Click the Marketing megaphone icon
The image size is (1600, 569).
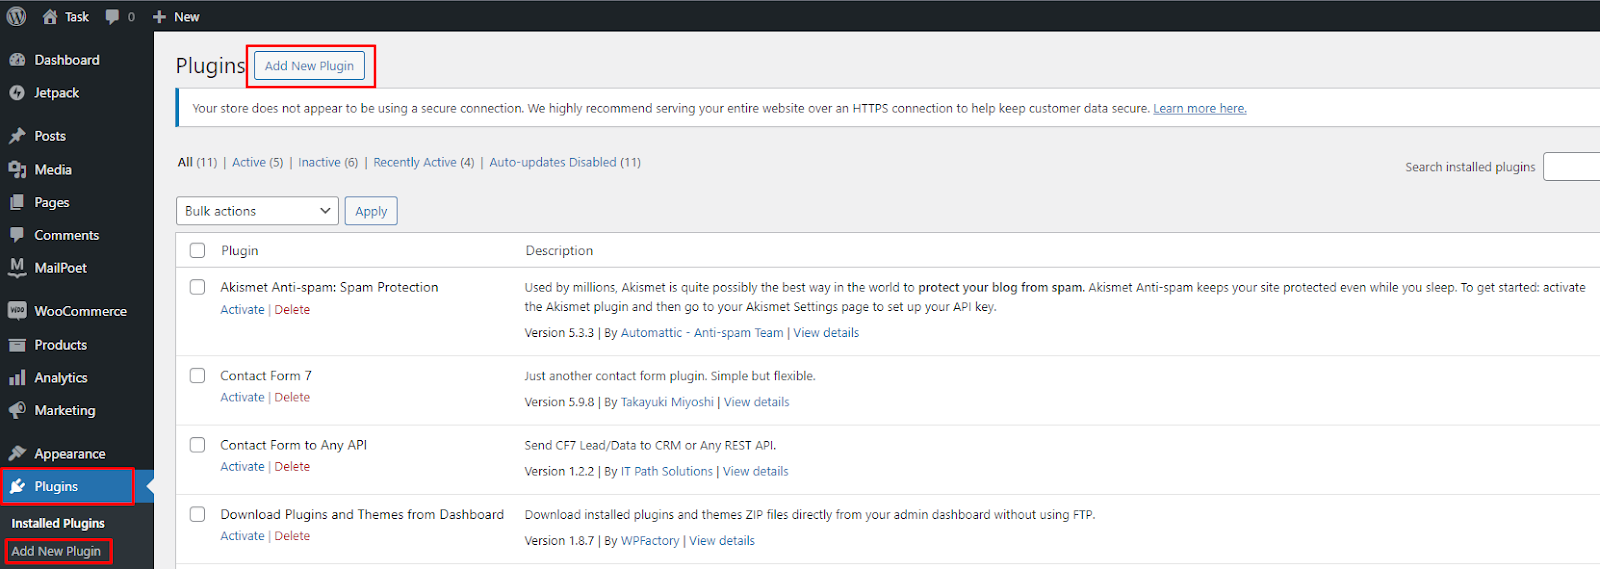pyautogui.click(x=17, y=410)
